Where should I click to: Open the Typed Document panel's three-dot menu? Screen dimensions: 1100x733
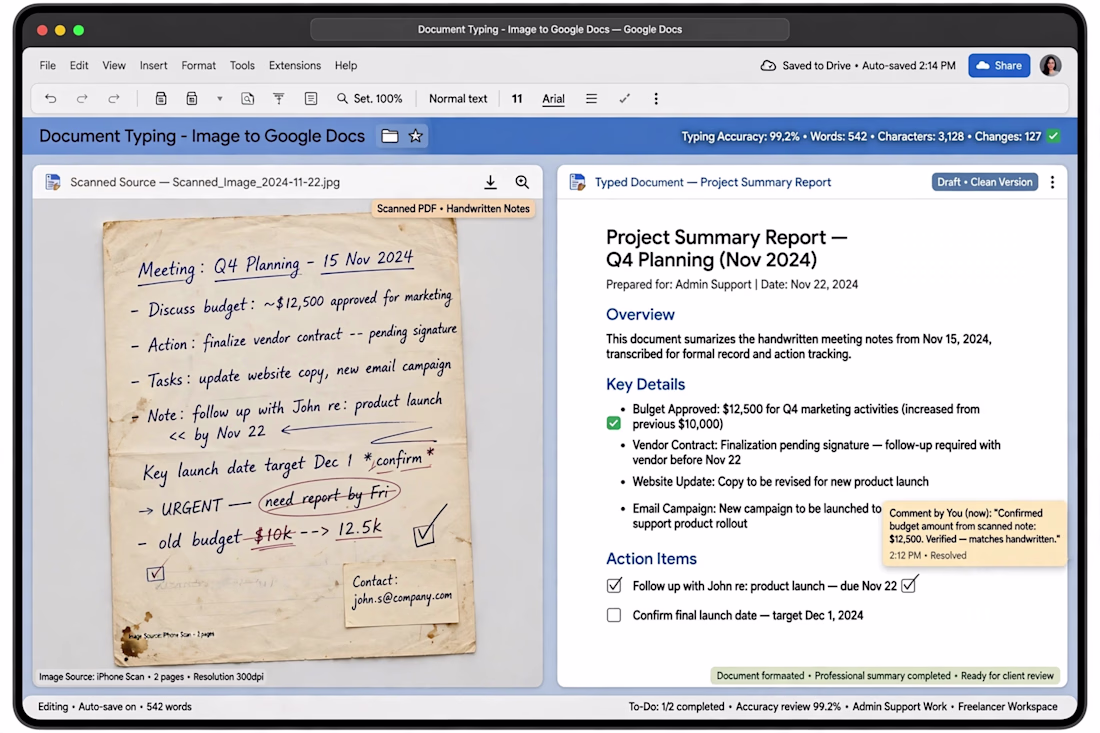coord(1052,182)
